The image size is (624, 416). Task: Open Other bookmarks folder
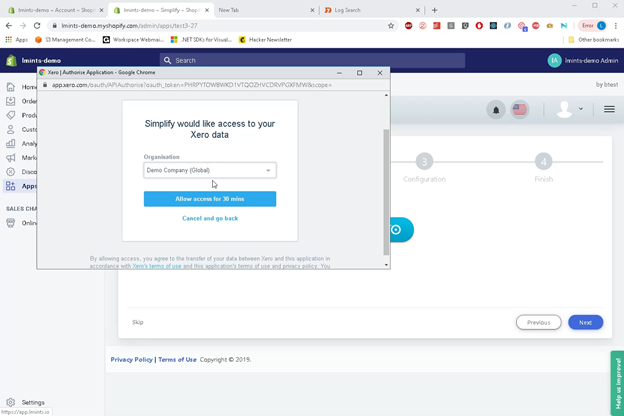point(593,40)
